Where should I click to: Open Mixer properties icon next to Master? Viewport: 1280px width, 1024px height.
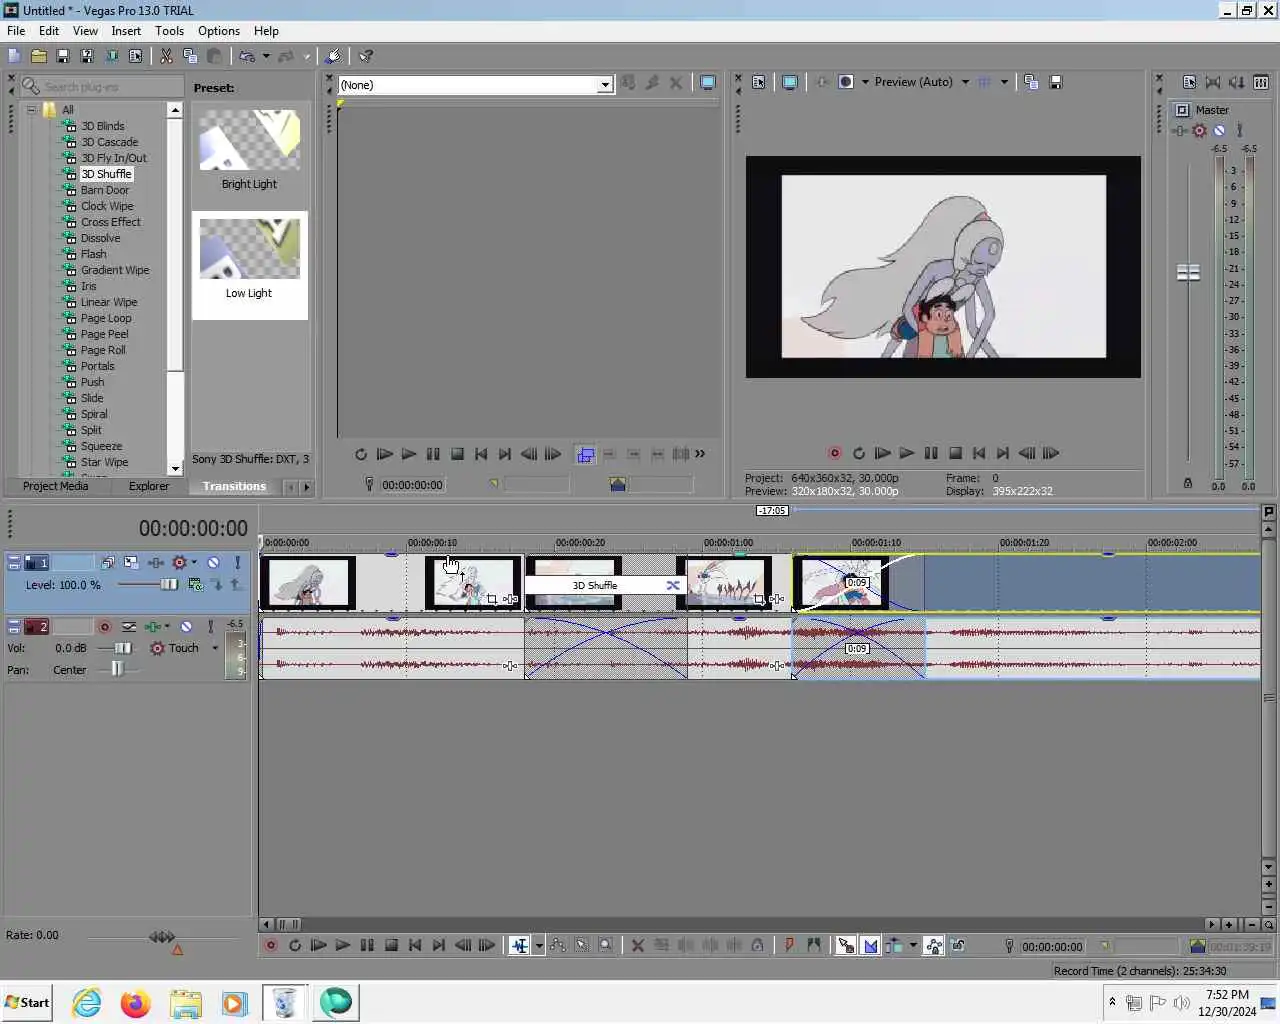1189,82
